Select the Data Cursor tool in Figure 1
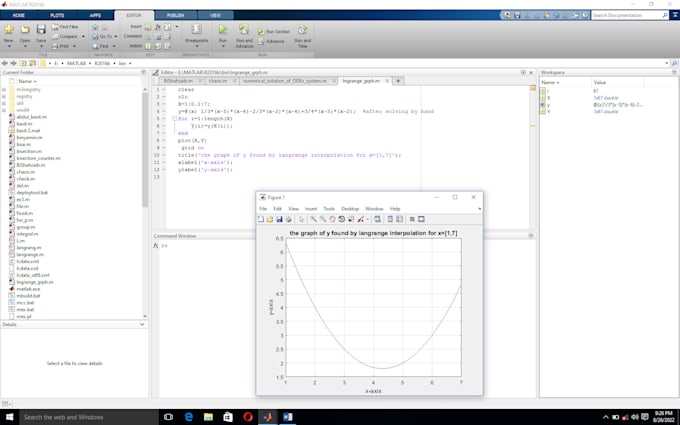The height and width of the screenshot is (425, 680). pyautogui.click(x=351, y=219)
